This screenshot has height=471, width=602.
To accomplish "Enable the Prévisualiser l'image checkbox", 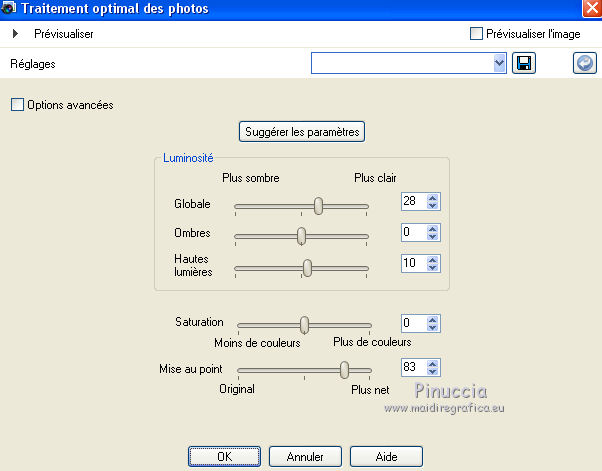I will point(477,33).
